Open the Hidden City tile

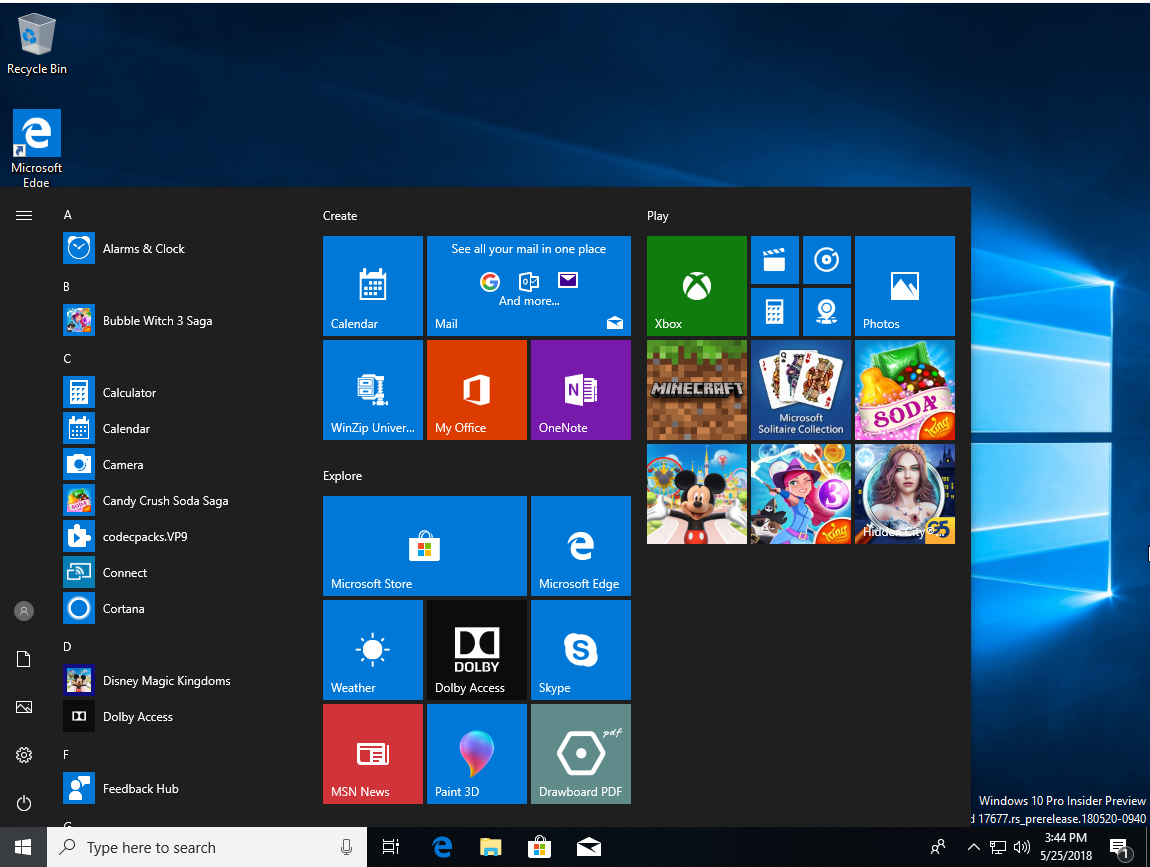coord(905,494)
